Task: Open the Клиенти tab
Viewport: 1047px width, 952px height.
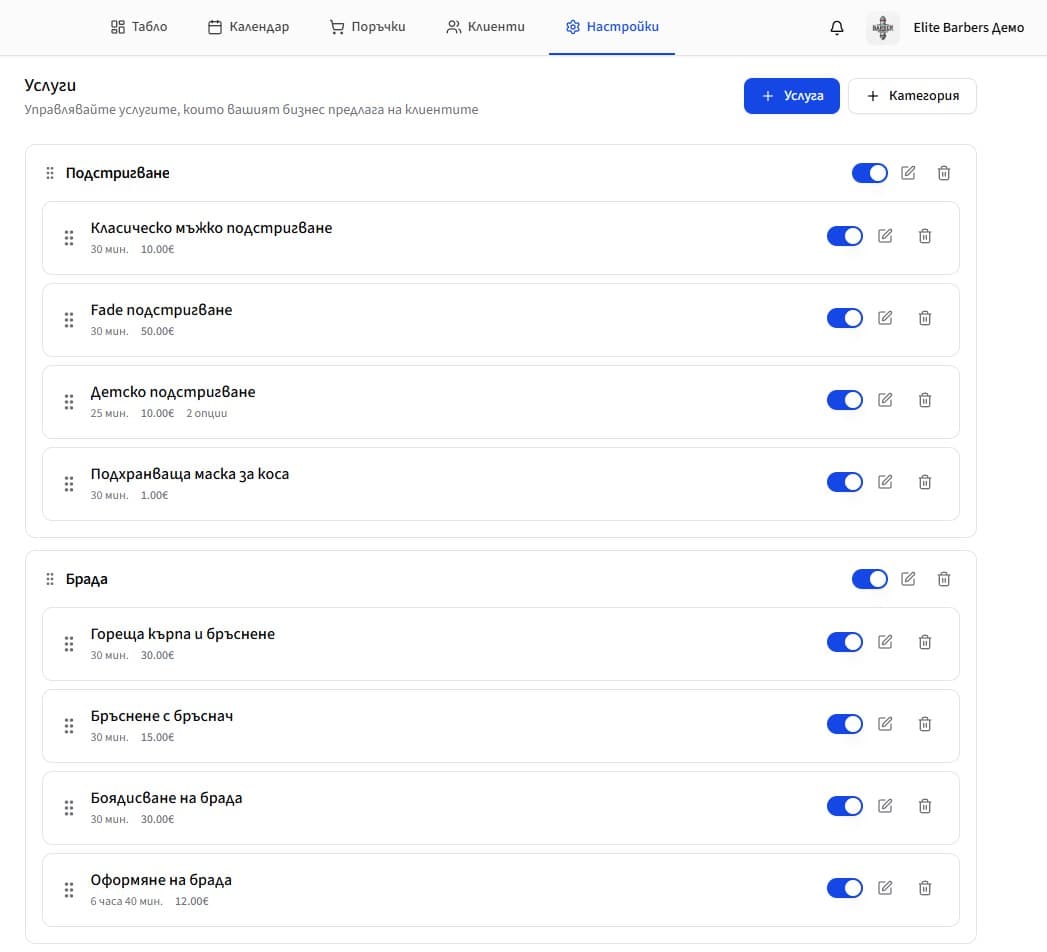Action: click(x=486, y=27)
